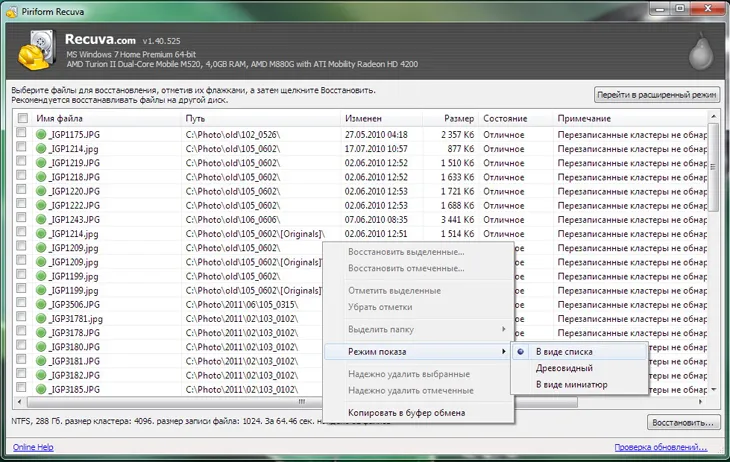The height and width of the screenshot is (462, 730).
Task: Click green status icon of _IGP31781.jpg
Action: 41,319
